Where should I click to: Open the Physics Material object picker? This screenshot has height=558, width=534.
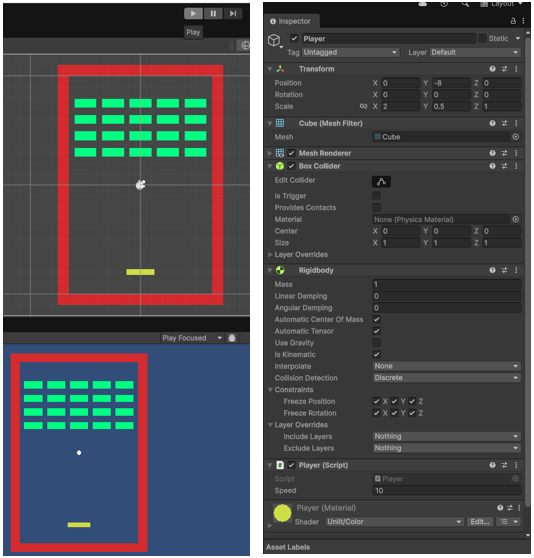(515, 219)
